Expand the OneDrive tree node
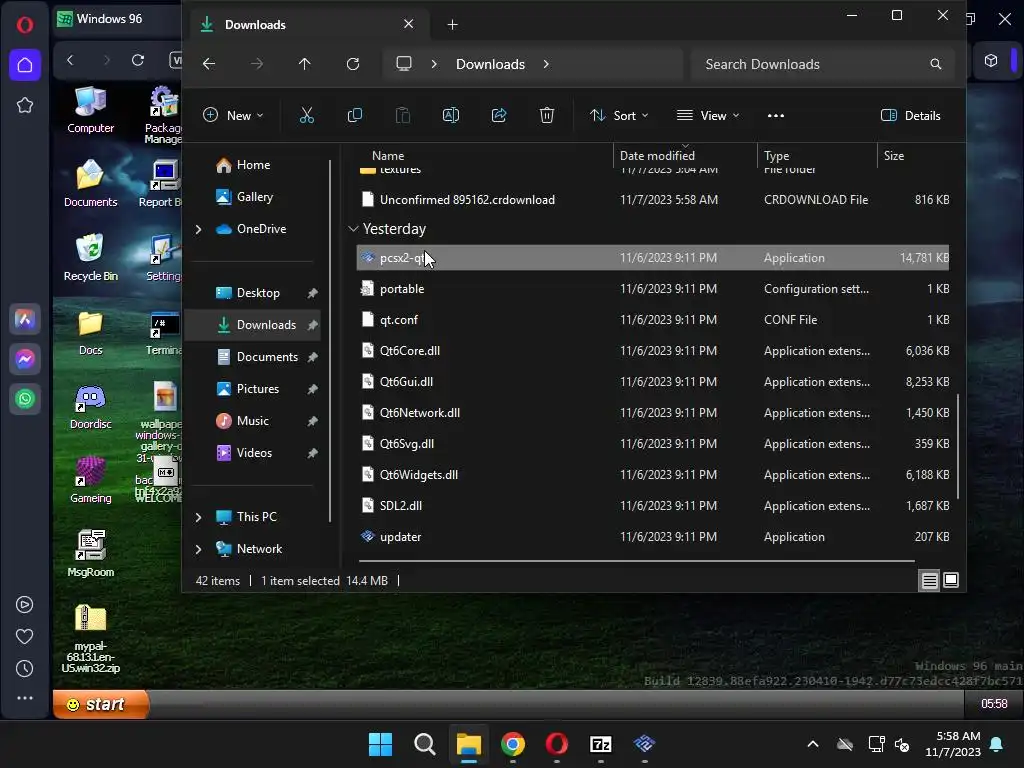 coord(199,229)
